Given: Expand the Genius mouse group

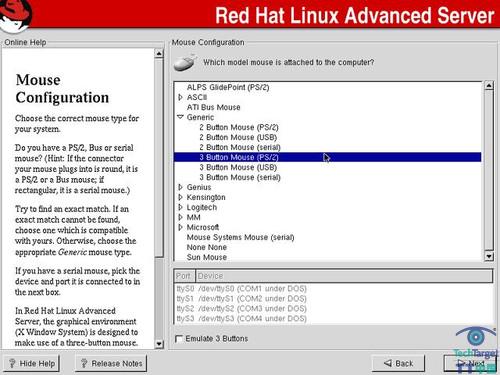Looking at the screenshot, I should coord(180,187).
